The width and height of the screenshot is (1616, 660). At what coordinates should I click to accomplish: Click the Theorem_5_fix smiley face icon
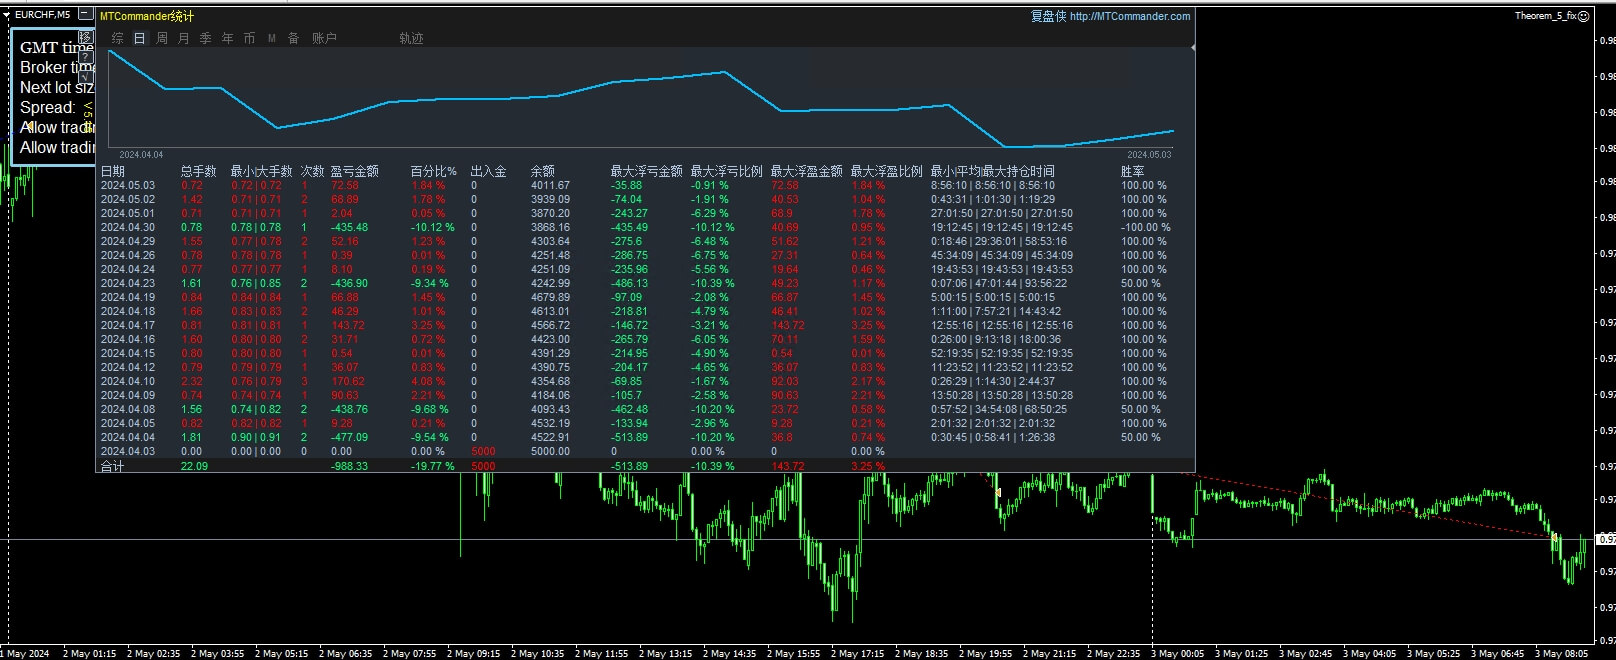point(1583,16)
